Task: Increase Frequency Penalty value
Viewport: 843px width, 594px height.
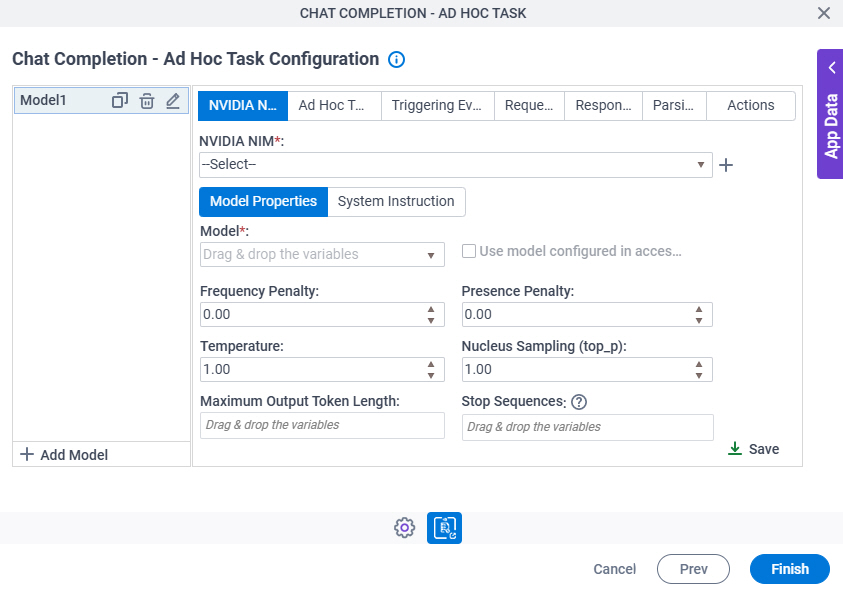Action: 431,310
